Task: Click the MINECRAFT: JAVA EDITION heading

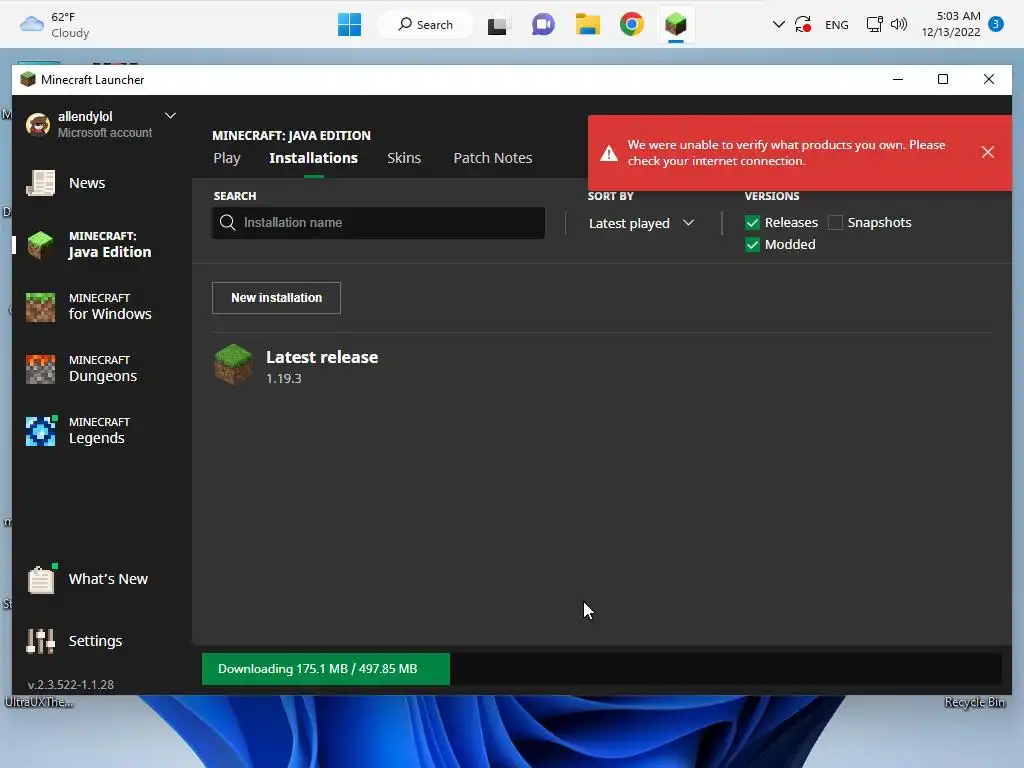Action: [x=291, y=136]
